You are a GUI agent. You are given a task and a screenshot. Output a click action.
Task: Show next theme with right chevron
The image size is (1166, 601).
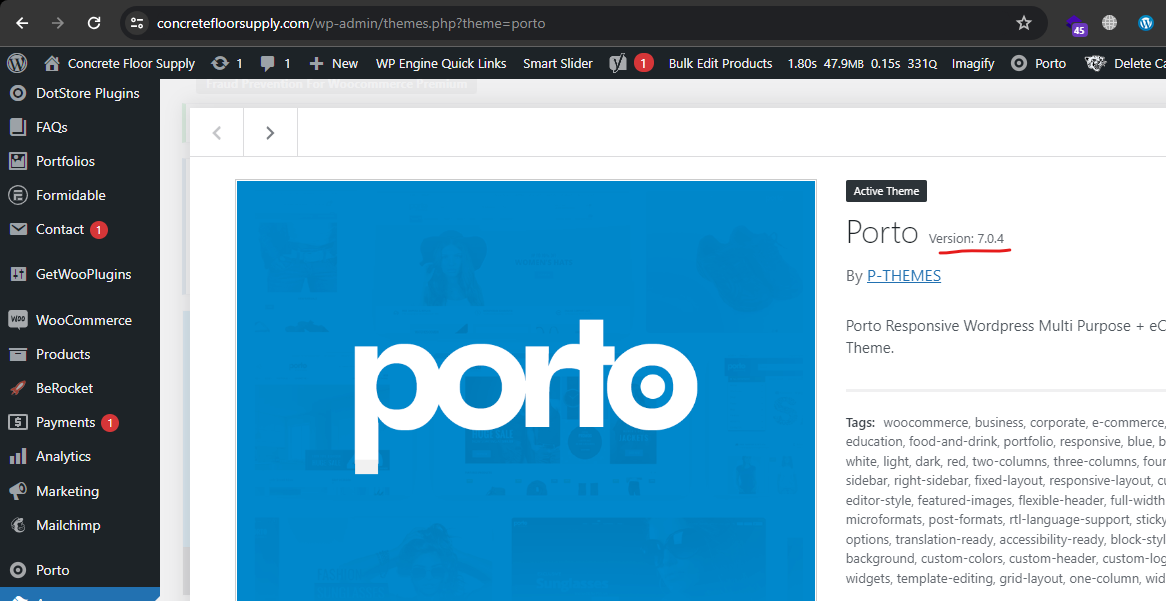pos(271,132)
